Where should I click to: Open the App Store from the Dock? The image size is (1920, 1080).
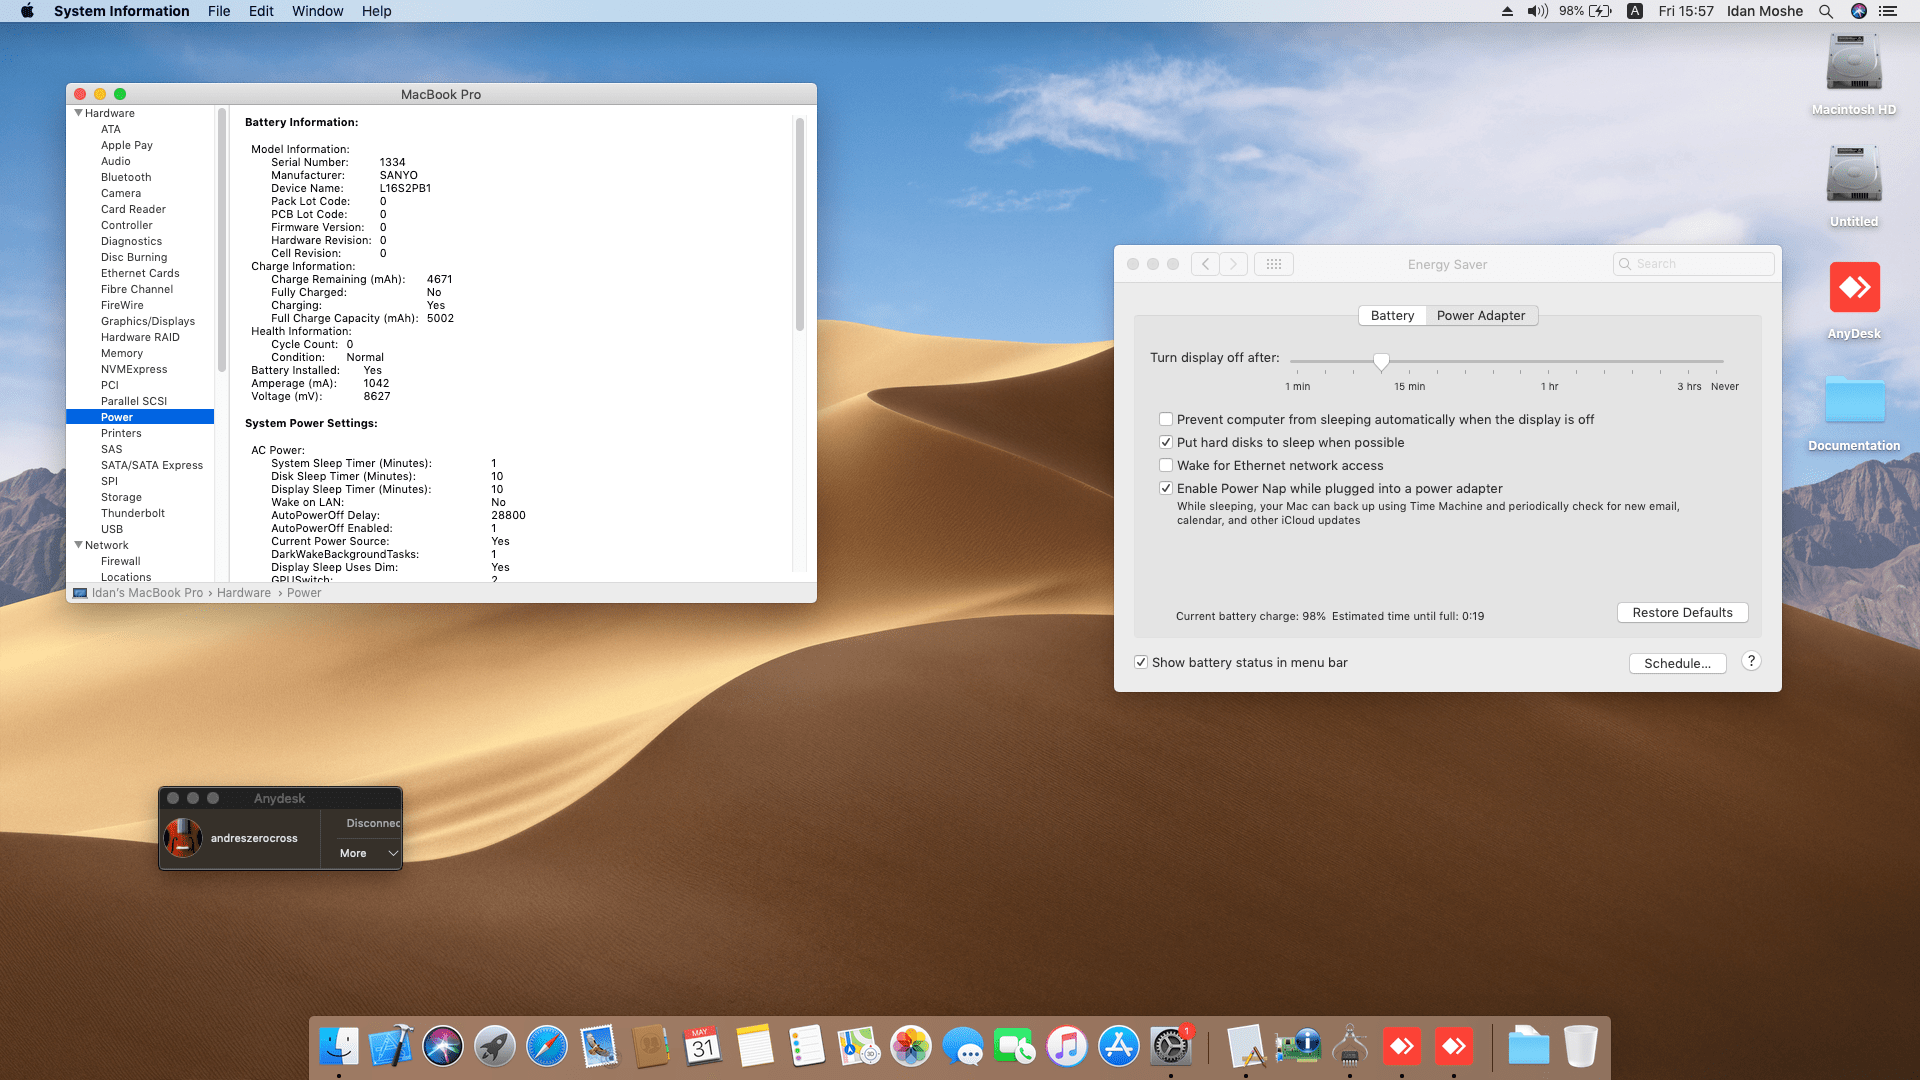click(x=1118, y=1047)
